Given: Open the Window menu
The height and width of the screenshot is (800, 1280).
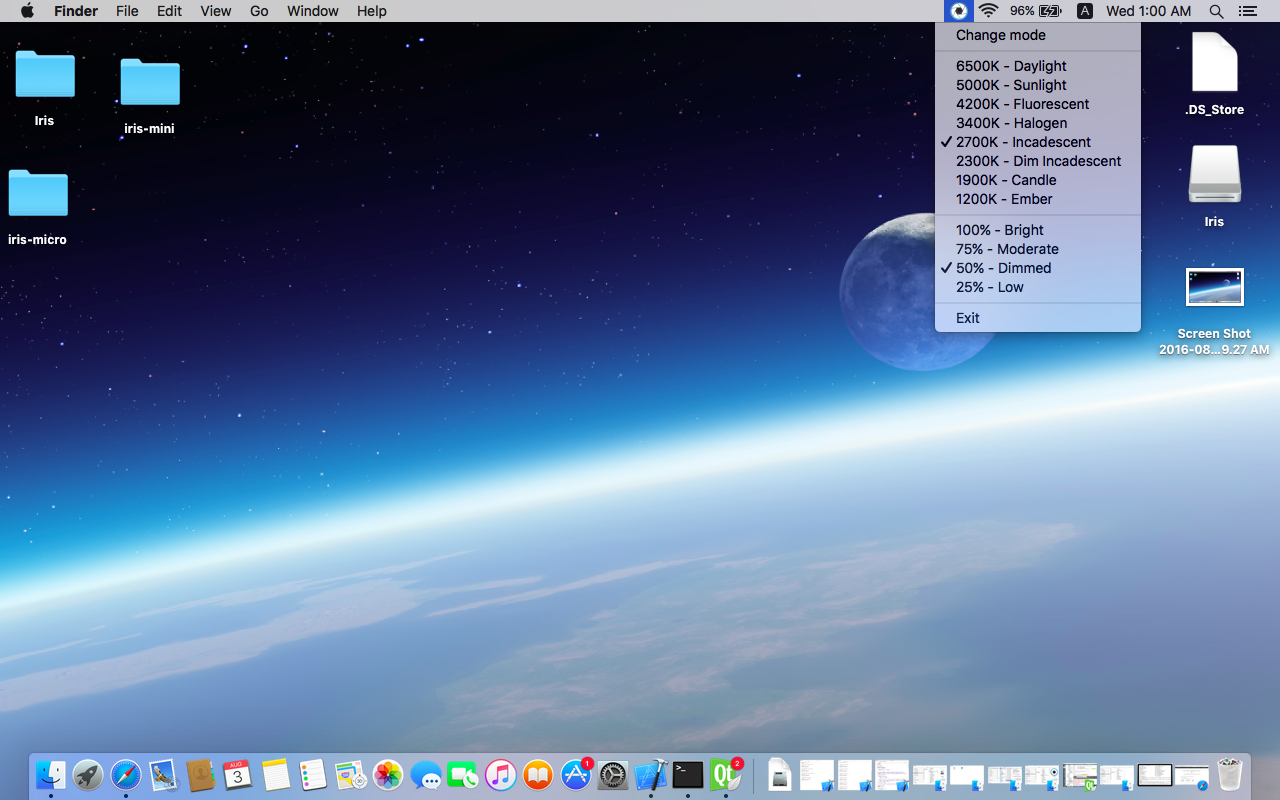Looking at the screenshot, I should (x=313, y=11).
